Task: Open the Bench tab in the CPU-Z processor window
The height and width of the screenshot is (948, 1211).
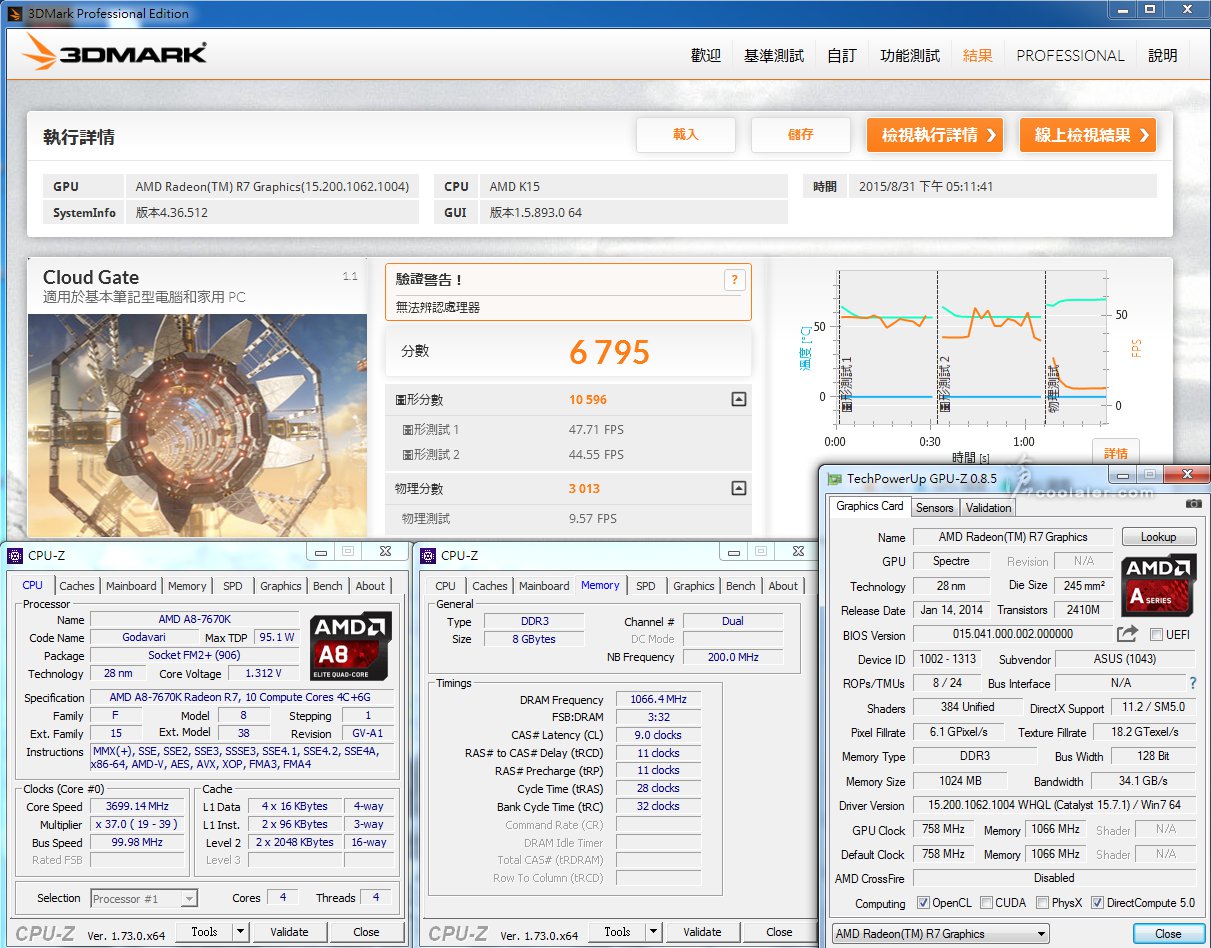Action: [328, 586]
